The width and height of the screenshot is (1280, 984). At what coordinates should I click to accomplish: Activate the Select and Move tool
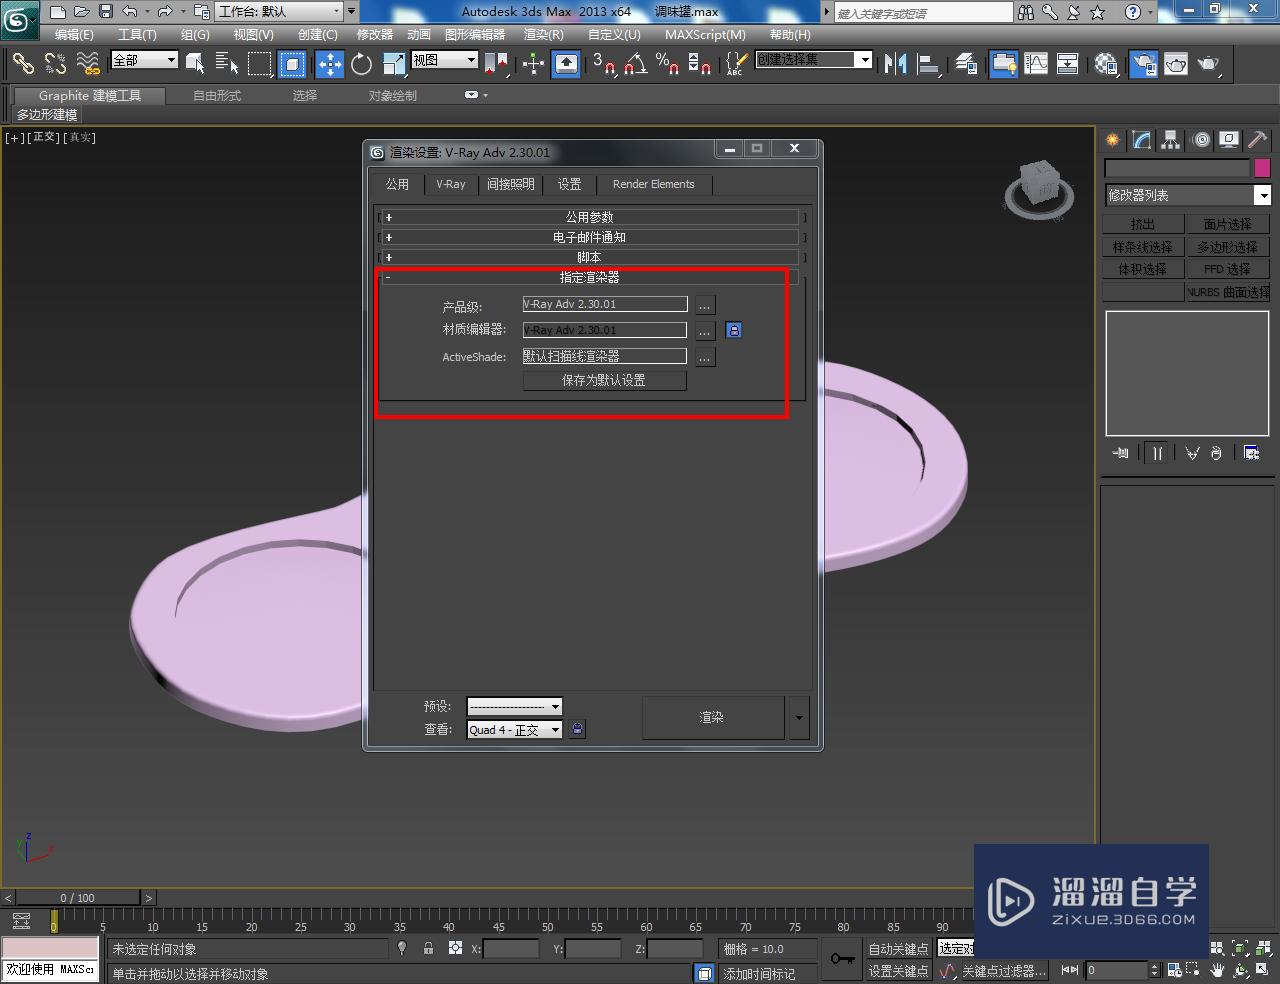[329, 64]
